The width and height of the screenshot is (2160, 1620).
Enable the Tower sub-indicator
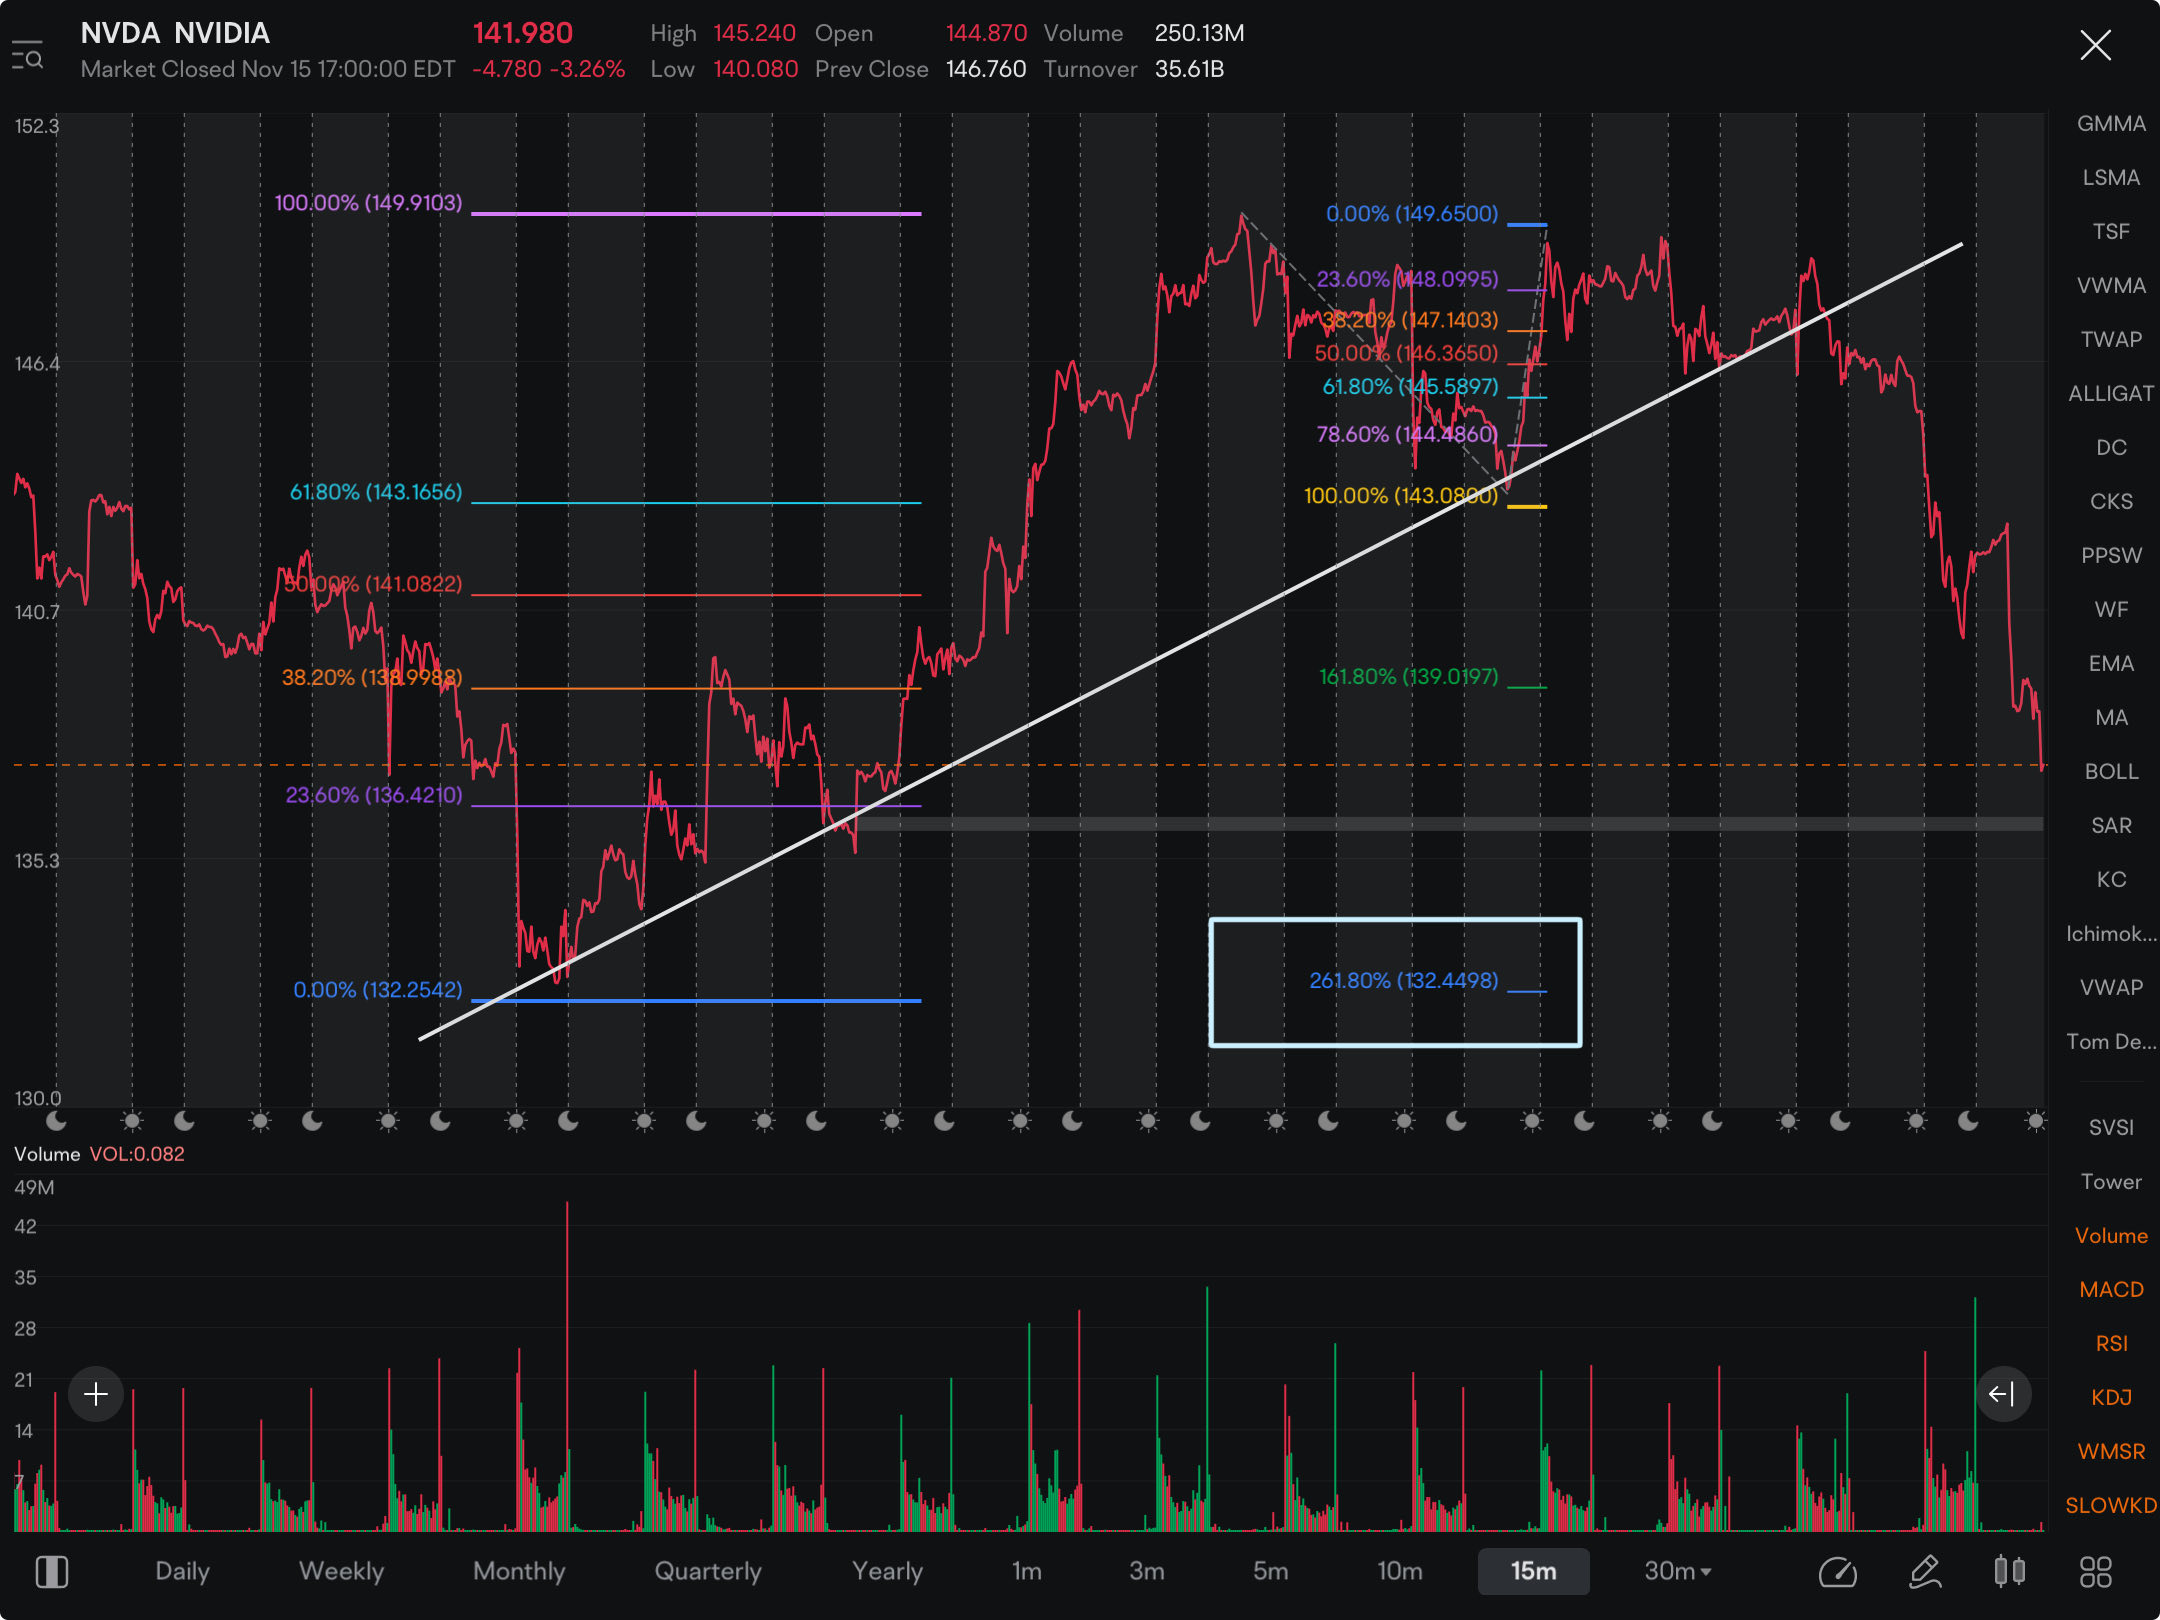tap(2111, 1182)
